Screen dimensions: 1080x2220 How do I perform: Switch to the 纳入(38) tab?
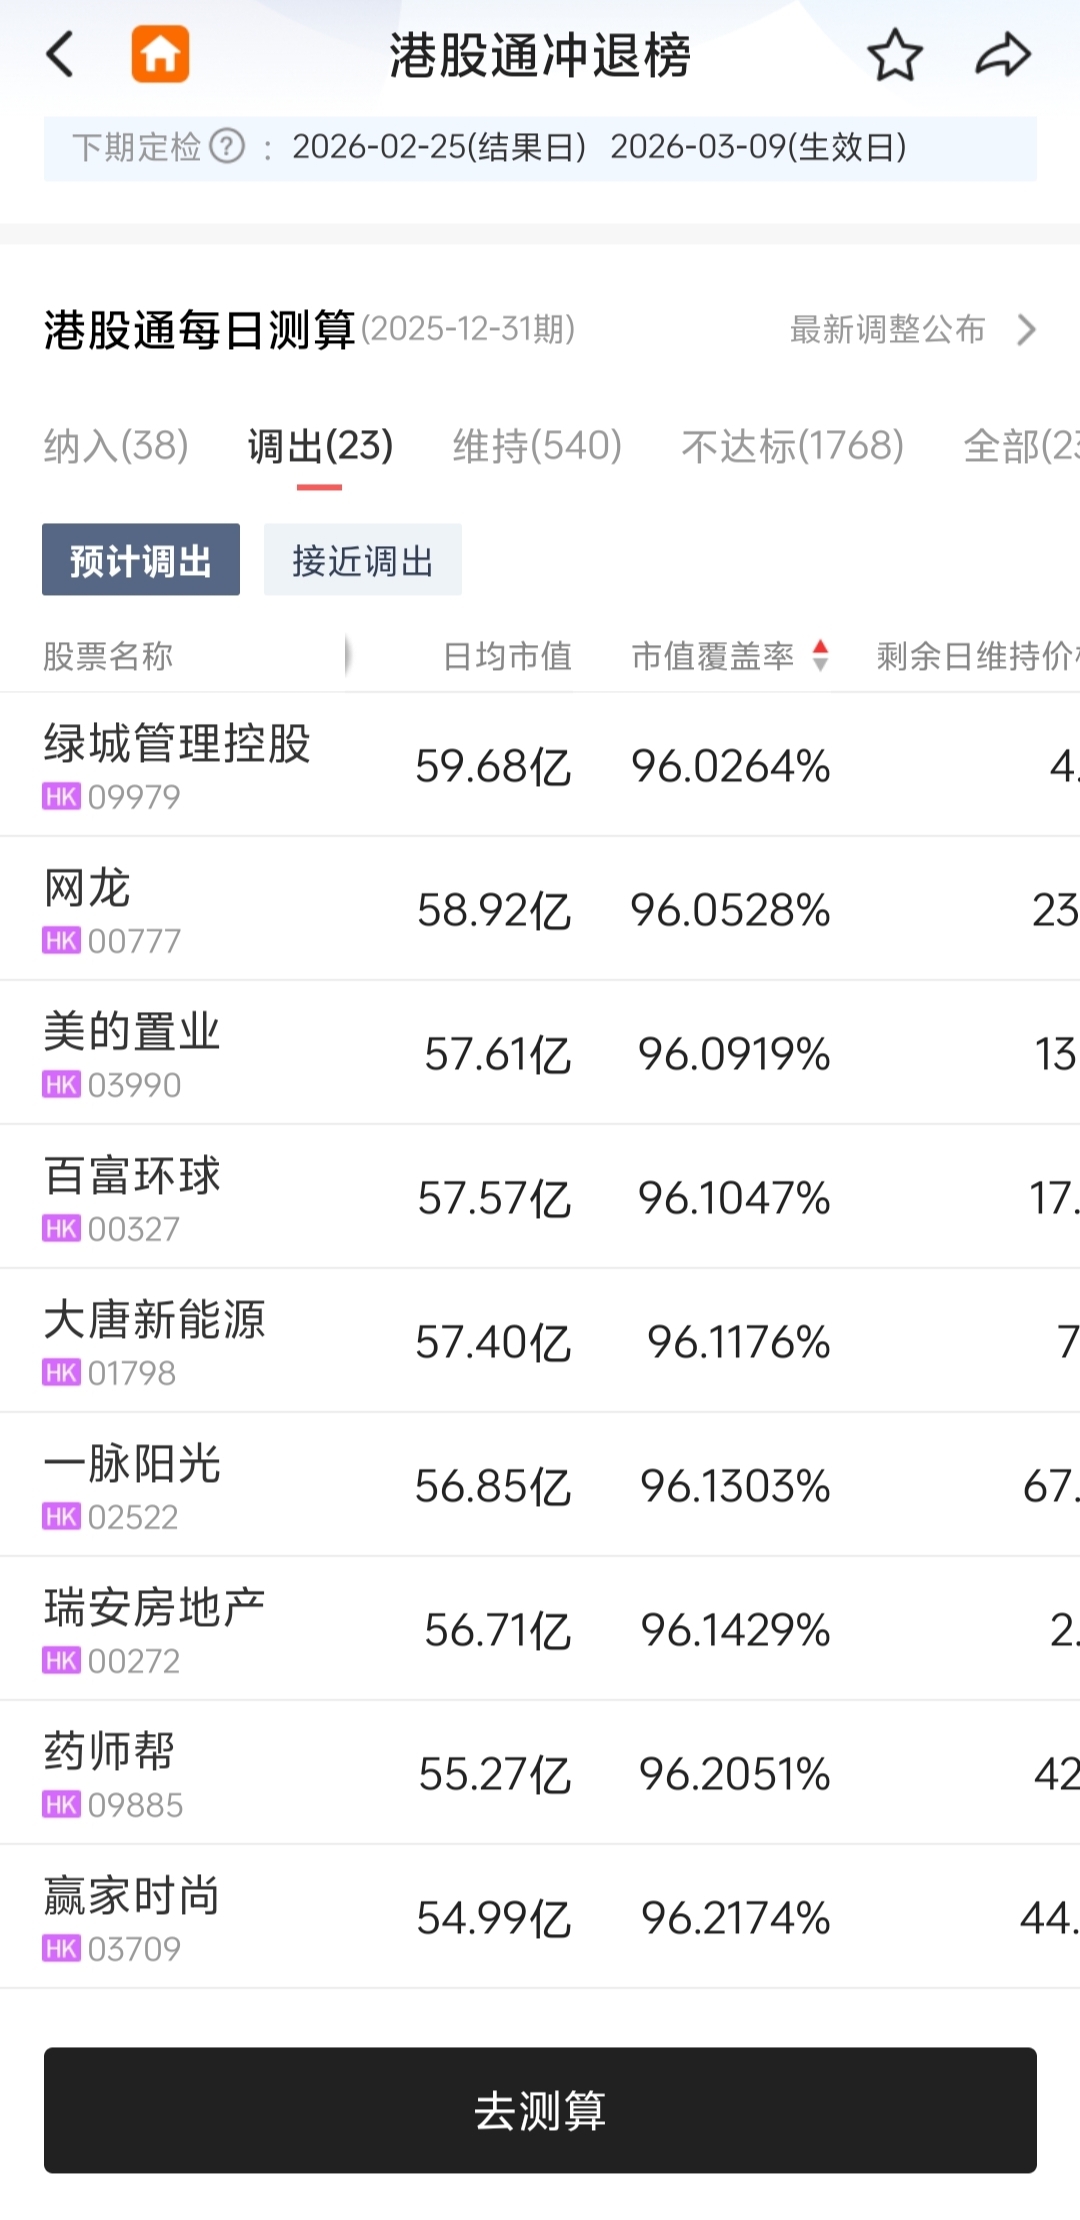coord(116,446)
